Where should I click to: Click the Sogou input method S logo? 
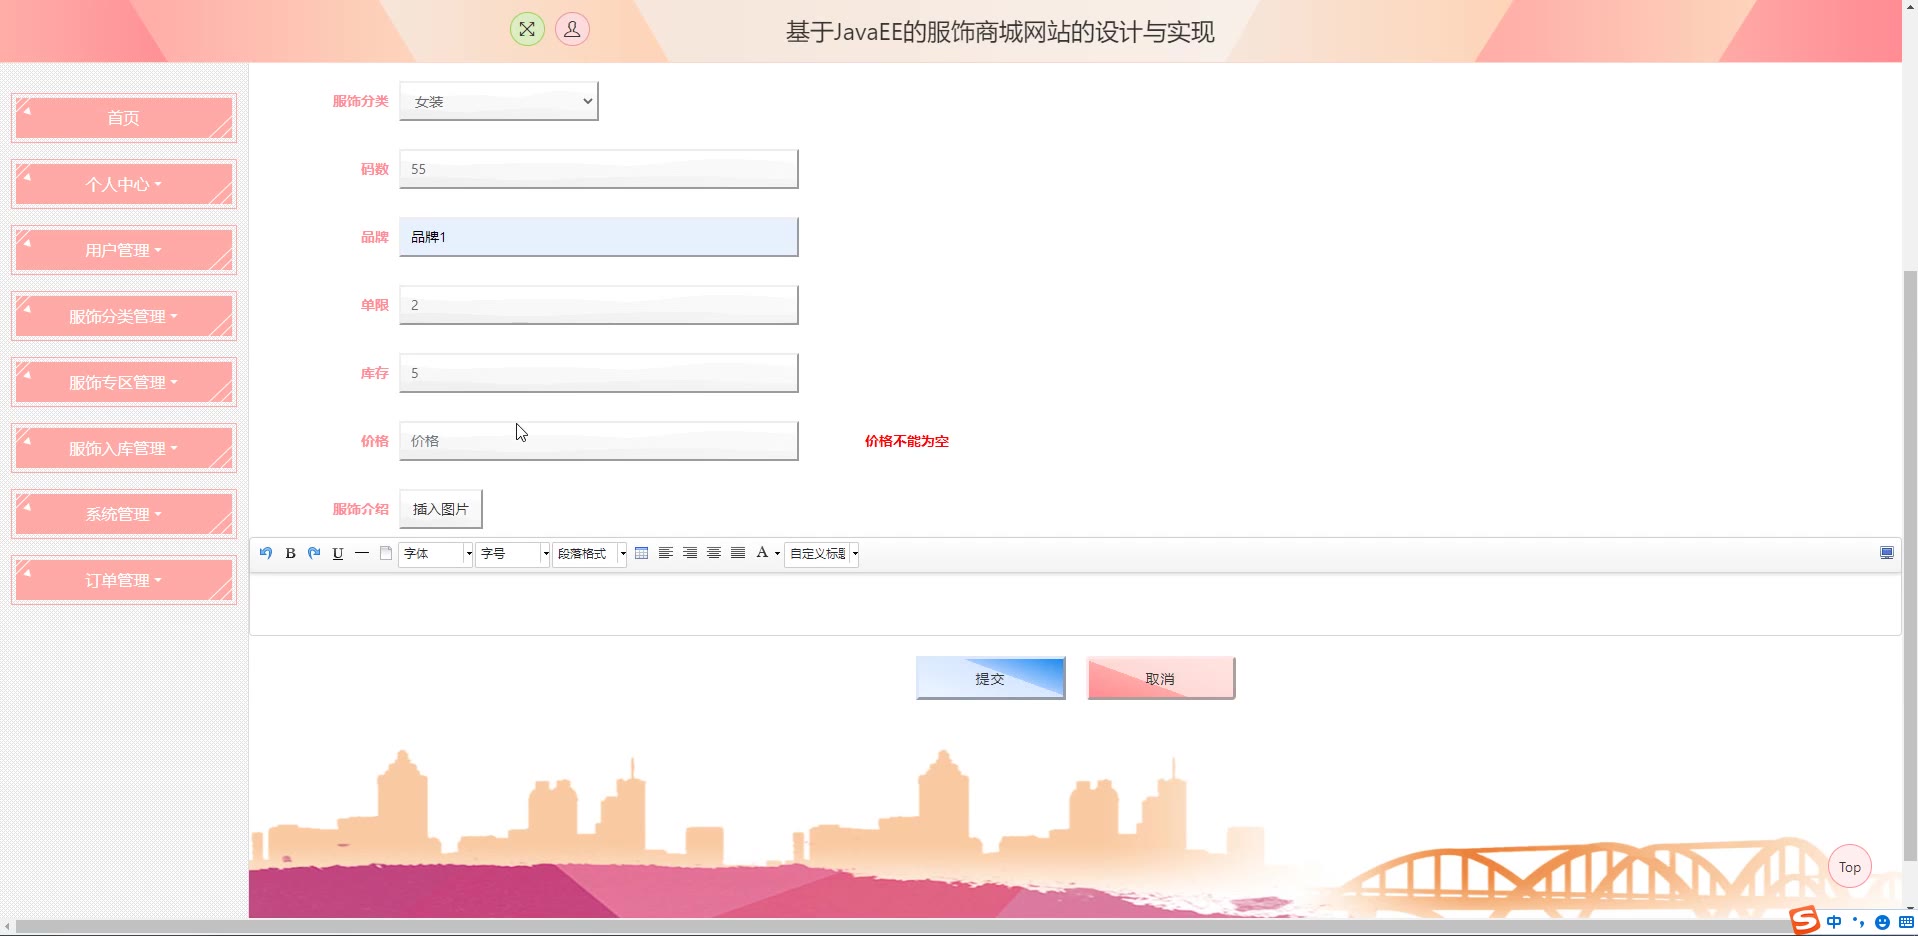tap(1804, 921)
